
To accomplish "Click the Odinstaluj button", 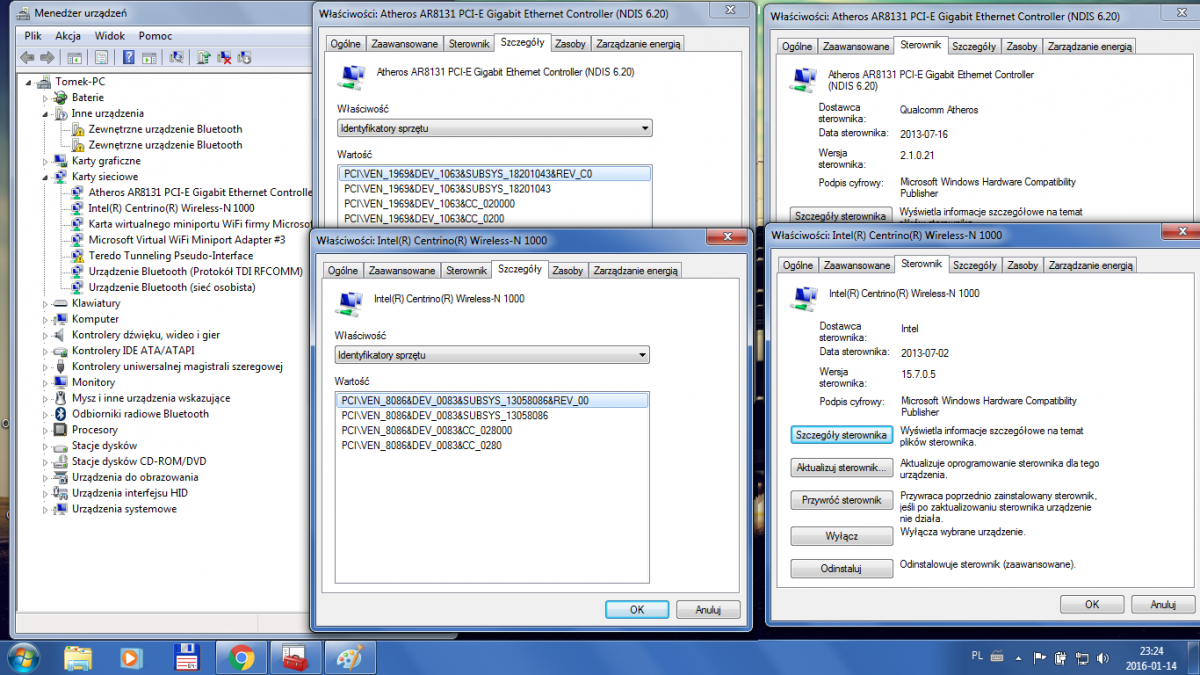I will (841, 569).
